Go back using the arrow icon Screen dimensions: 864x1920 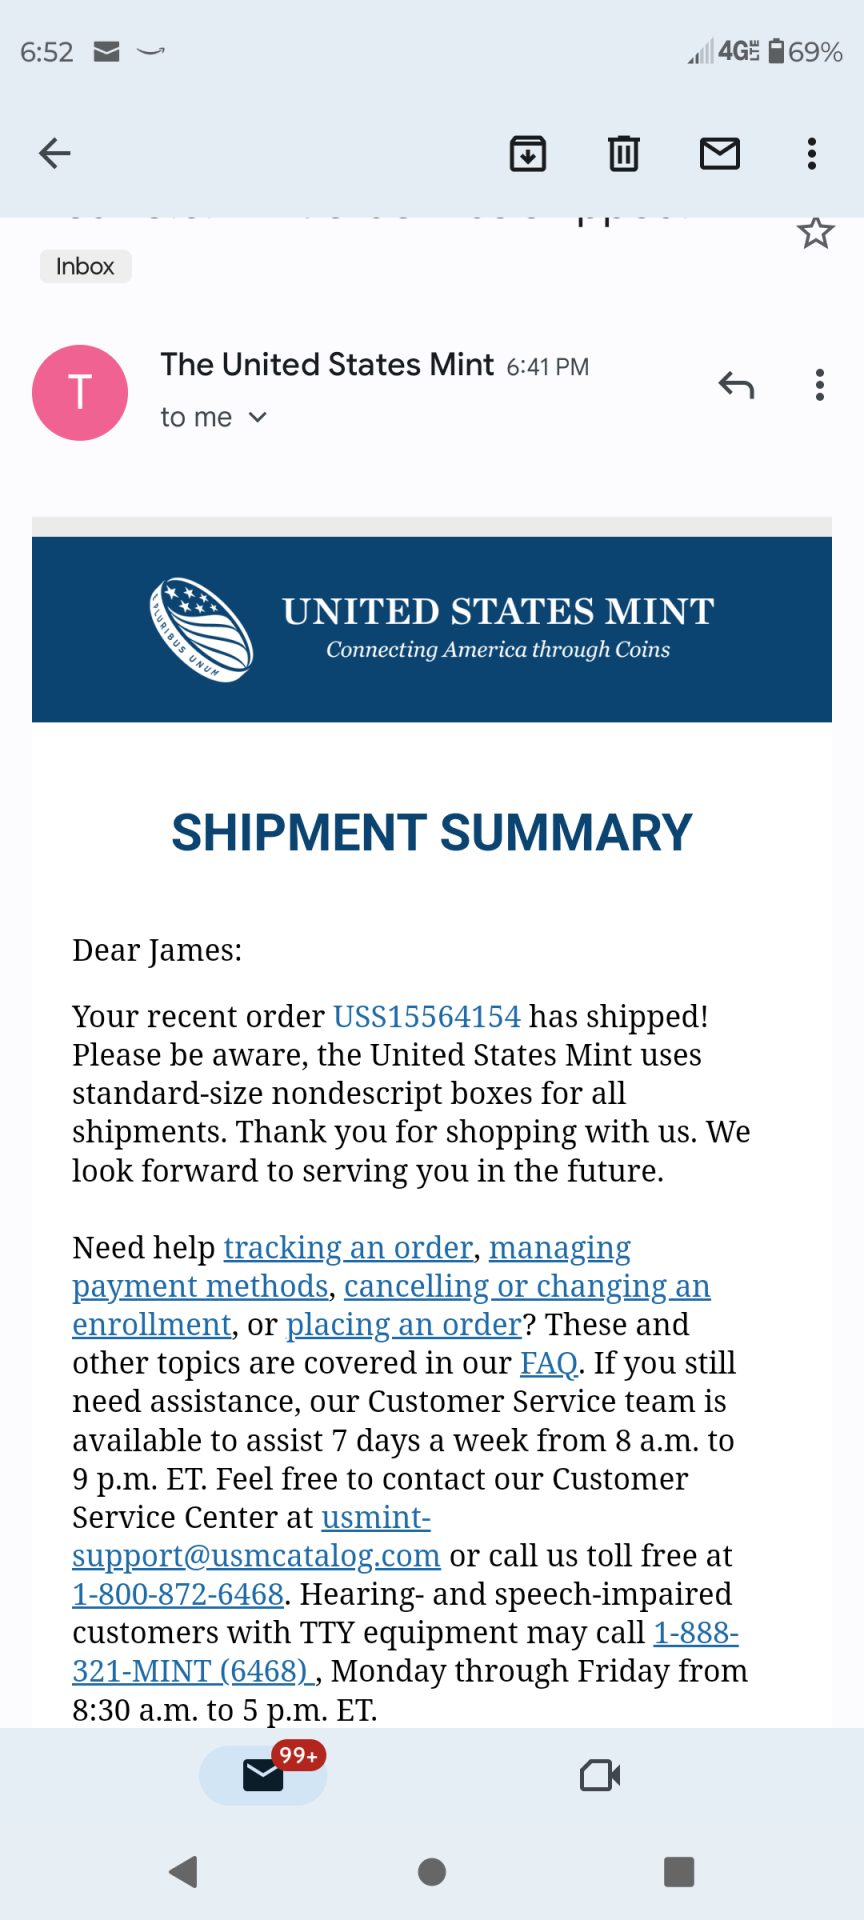coord(54,153)
